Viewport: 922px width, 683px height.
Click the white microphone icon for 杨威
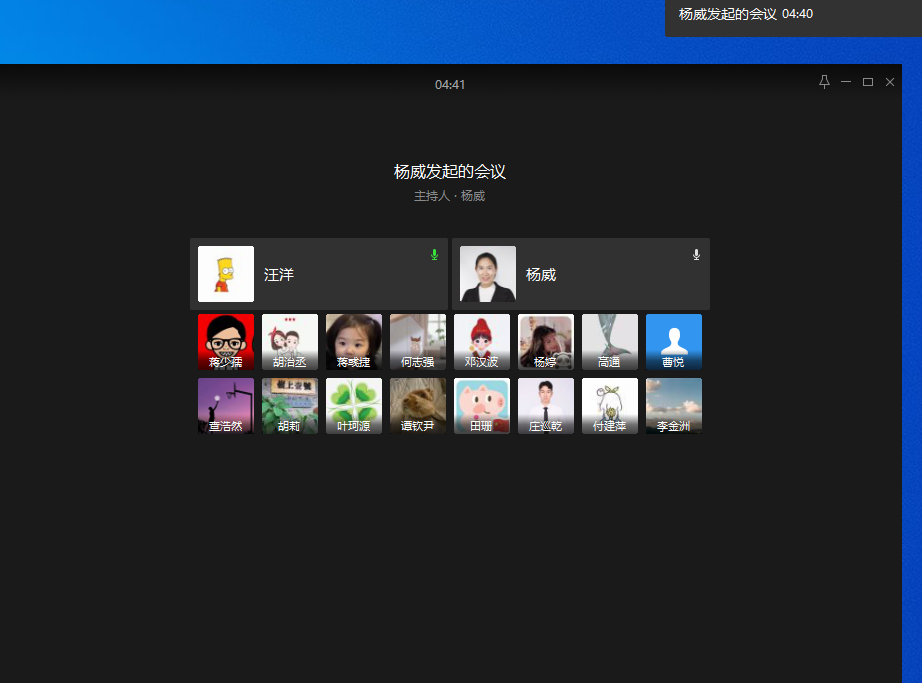696,255
